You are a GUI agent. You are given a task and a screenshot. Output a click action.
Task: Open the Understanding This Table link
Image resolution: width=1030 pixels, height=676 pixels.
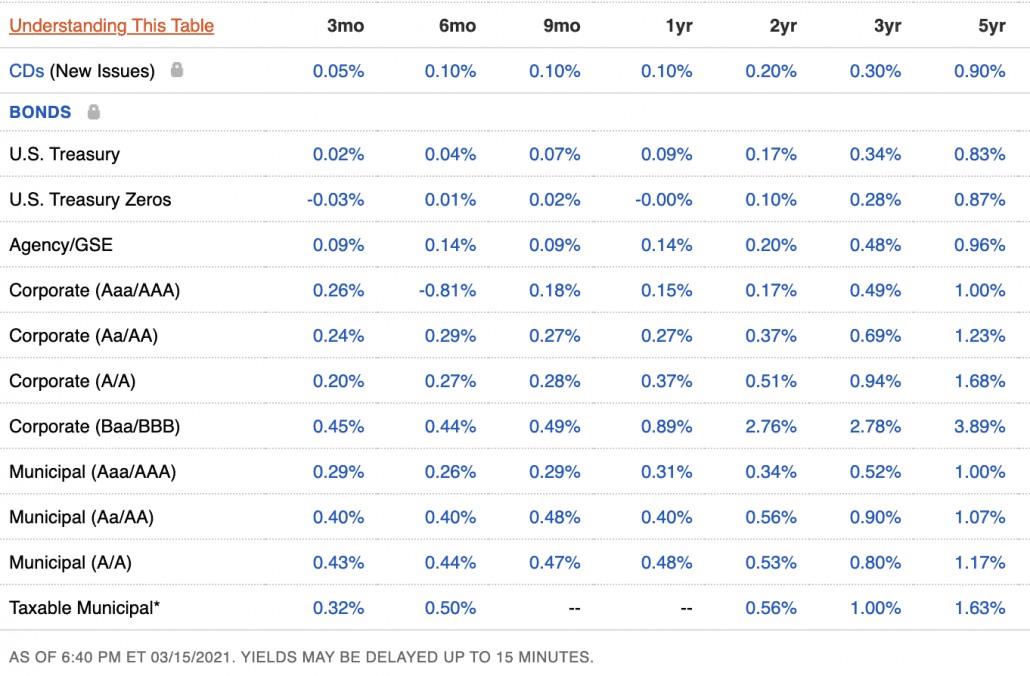112,26
